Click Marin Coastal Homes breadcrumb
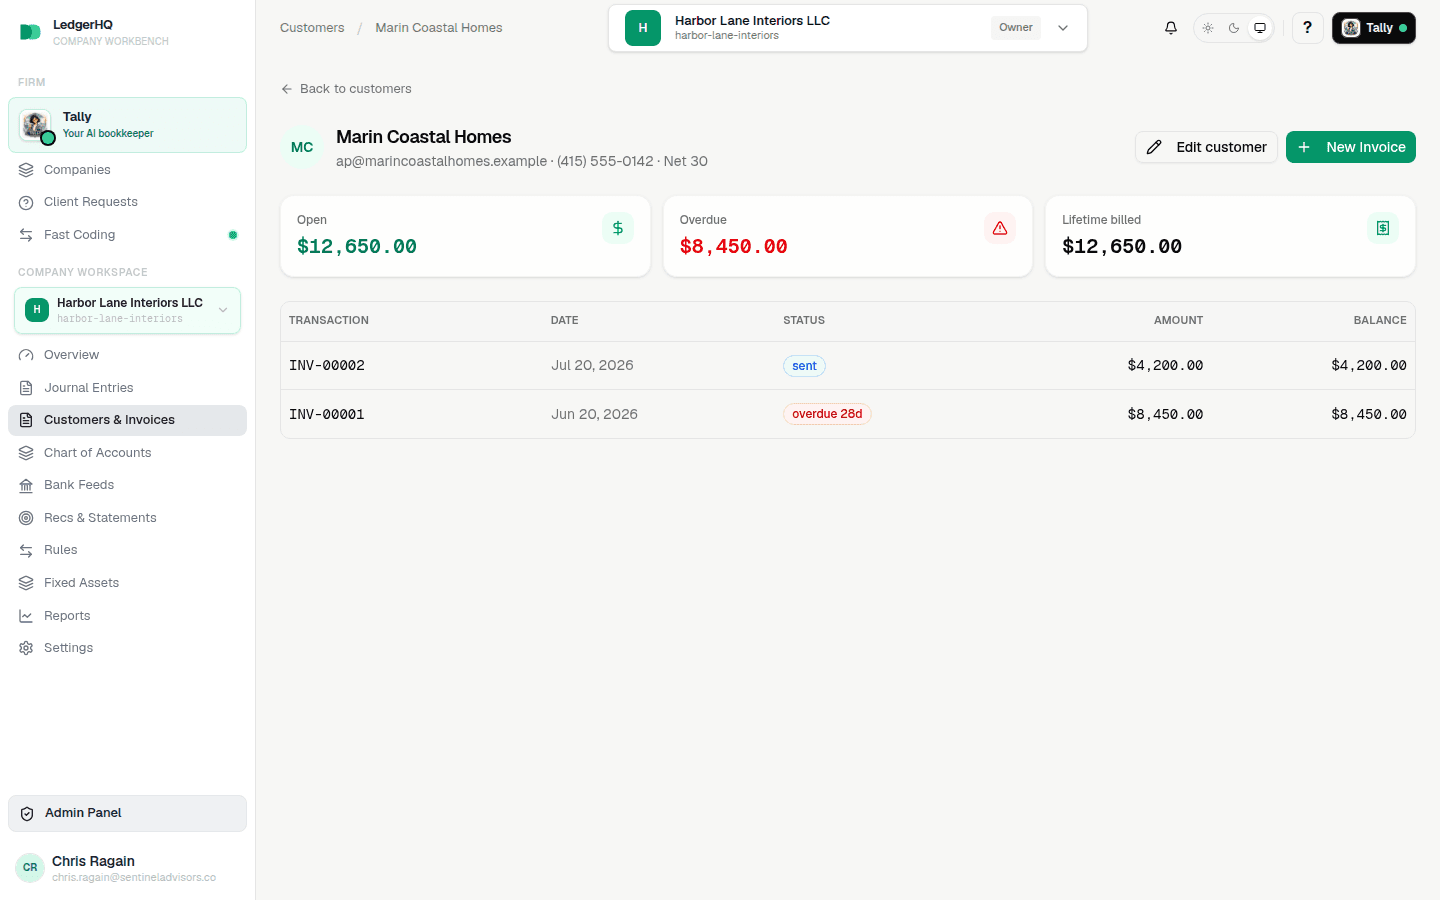Viewport: 1440px width, 900px height. click(x=439, y=28)
